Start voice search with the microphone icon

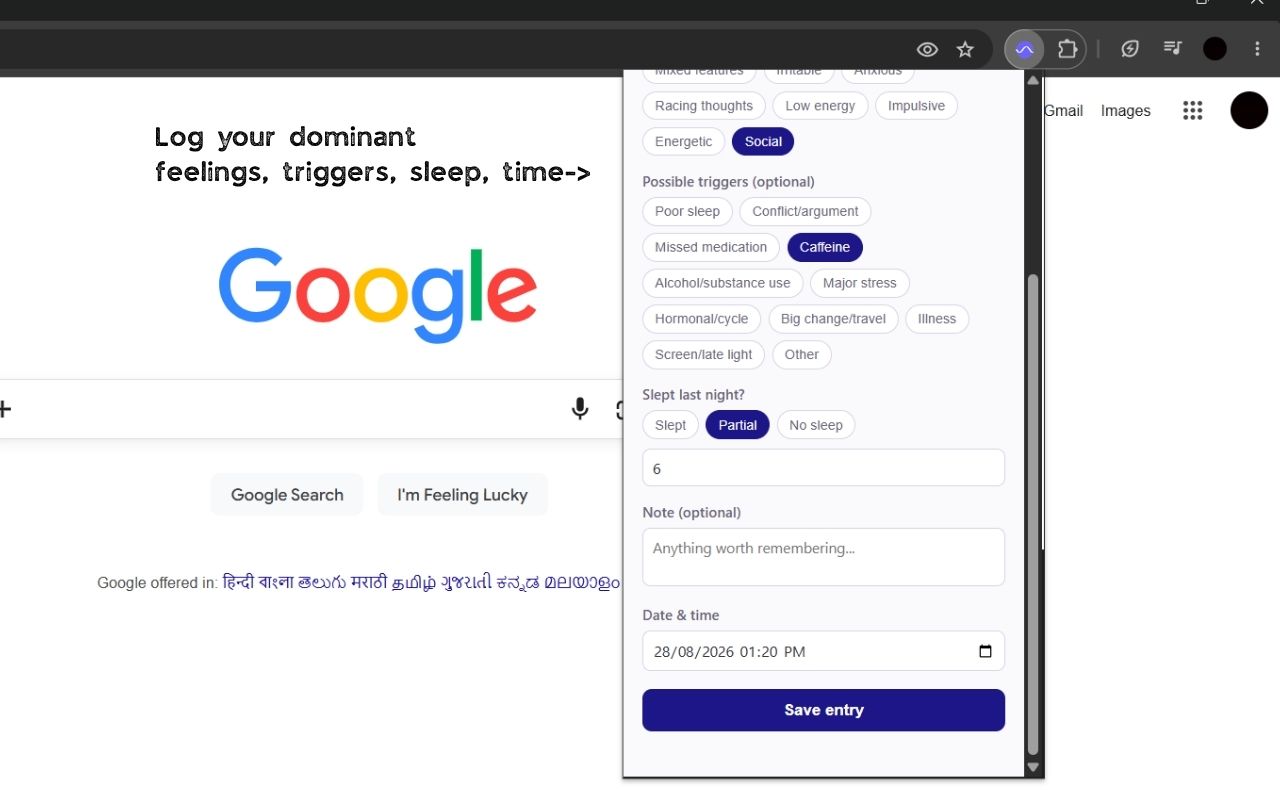click(x=580, y=408)
